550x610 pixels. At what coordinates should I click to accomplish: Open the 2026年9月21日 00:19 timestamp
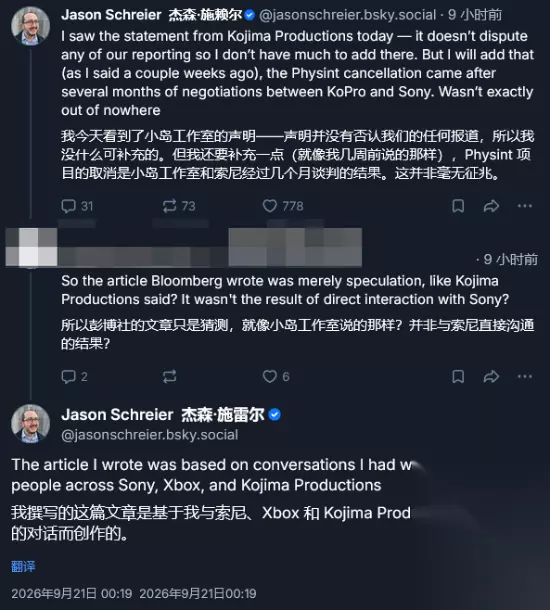pyautogui.click(x=72, y=594)
